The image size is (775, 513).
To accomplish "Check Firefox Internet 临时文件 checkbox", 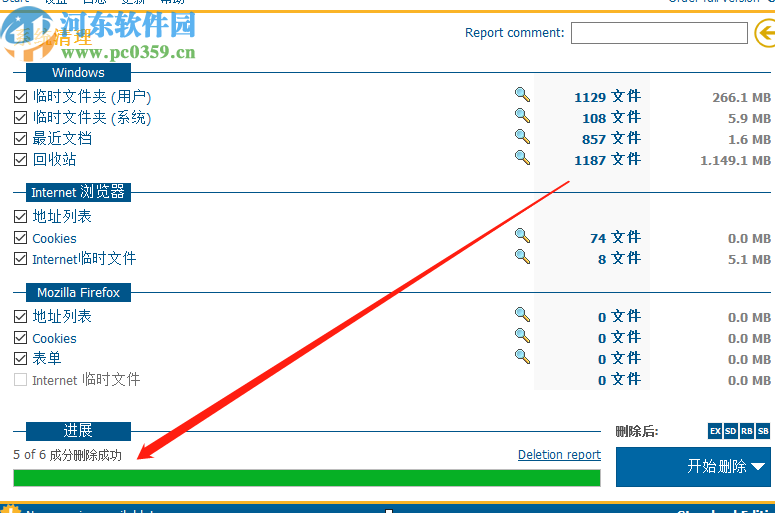I will point(20,380).
